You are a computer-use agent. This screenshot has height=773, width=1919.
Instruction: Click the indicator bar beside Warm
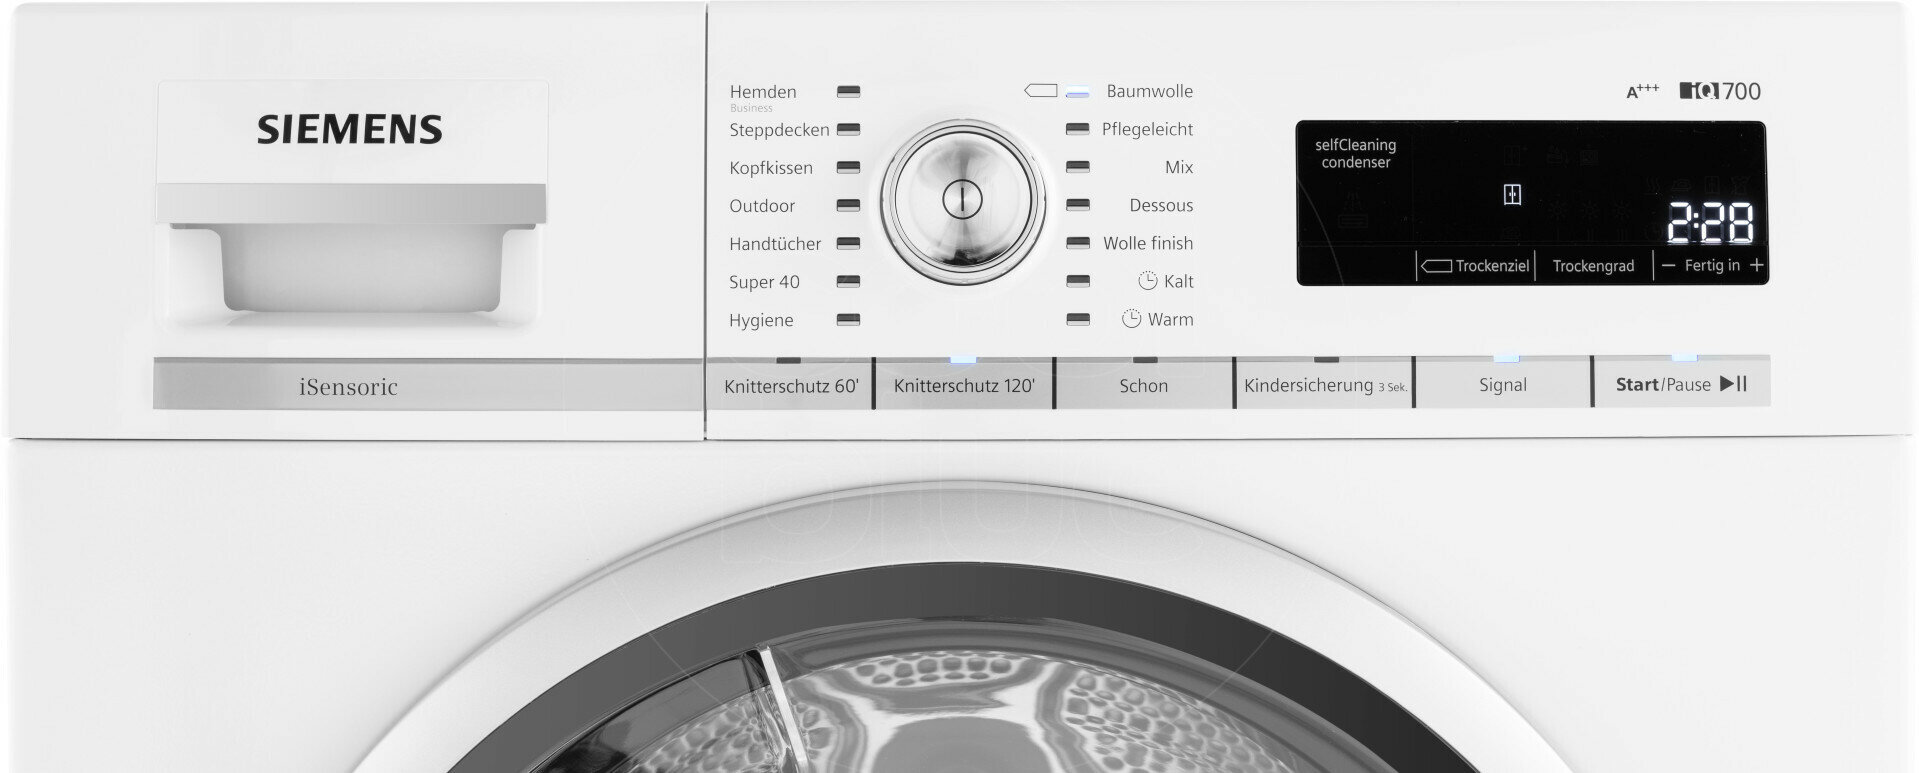tap(1077, 319)
